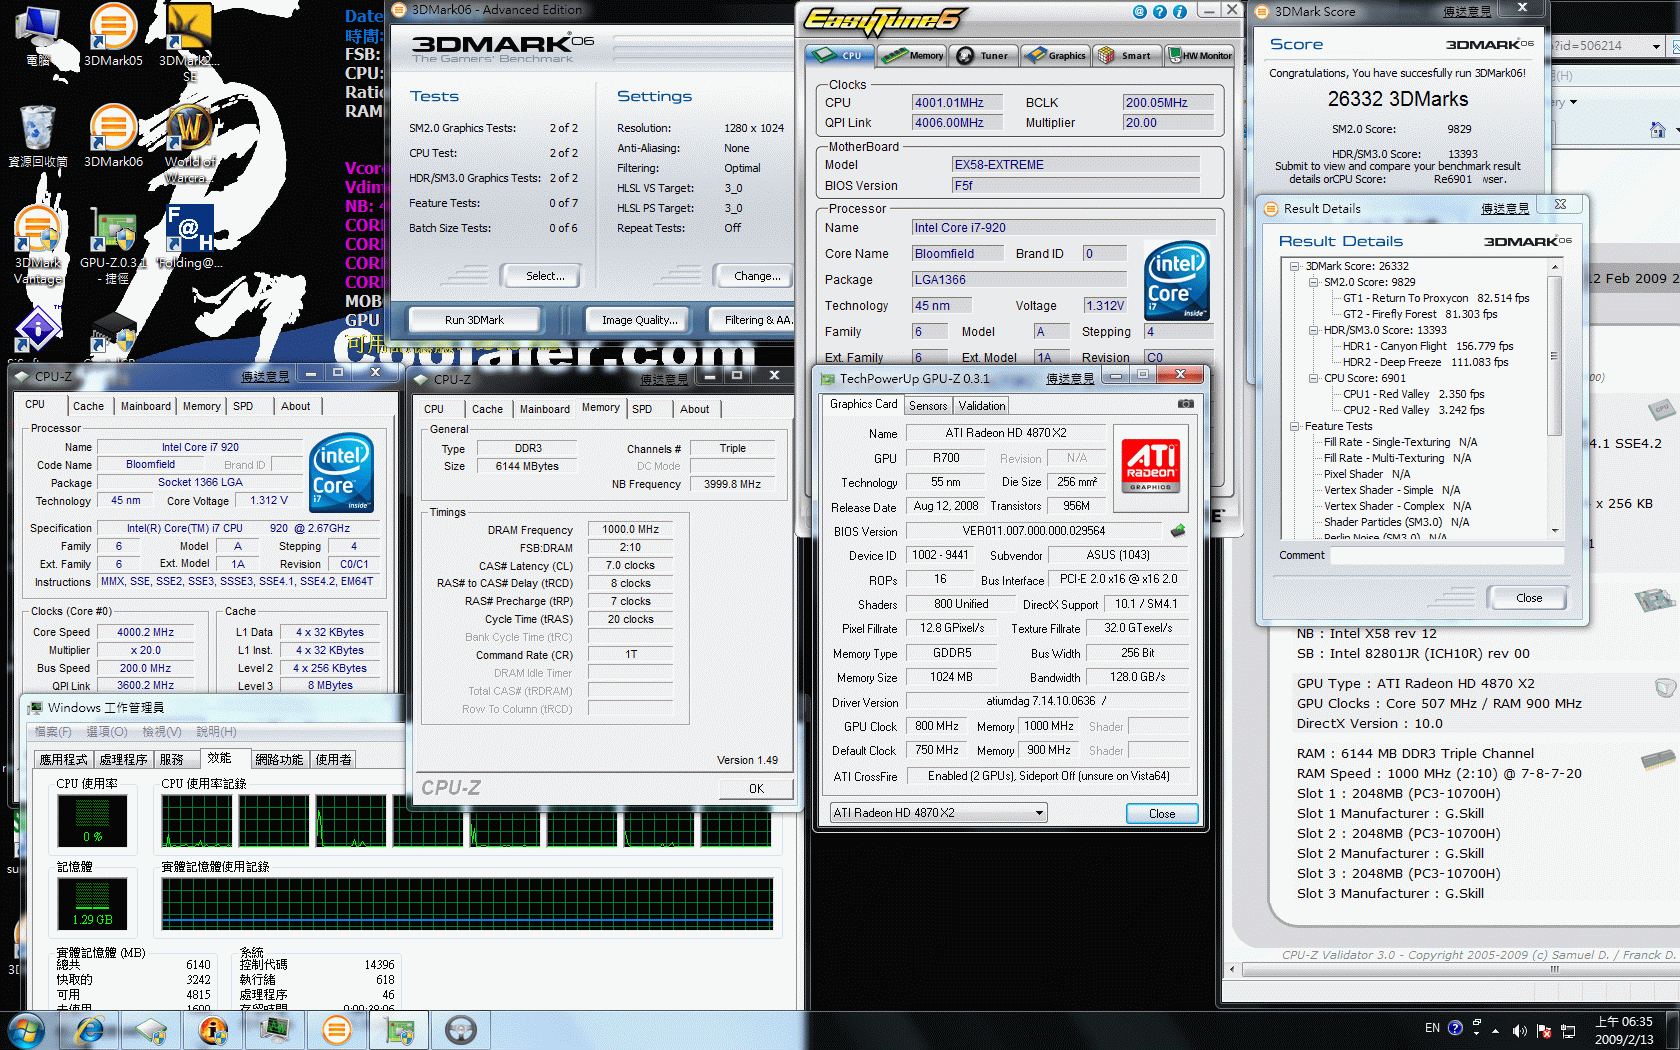
Task: Collapse the 'Feature Tests' tree node
Action: coord(1294,426)
